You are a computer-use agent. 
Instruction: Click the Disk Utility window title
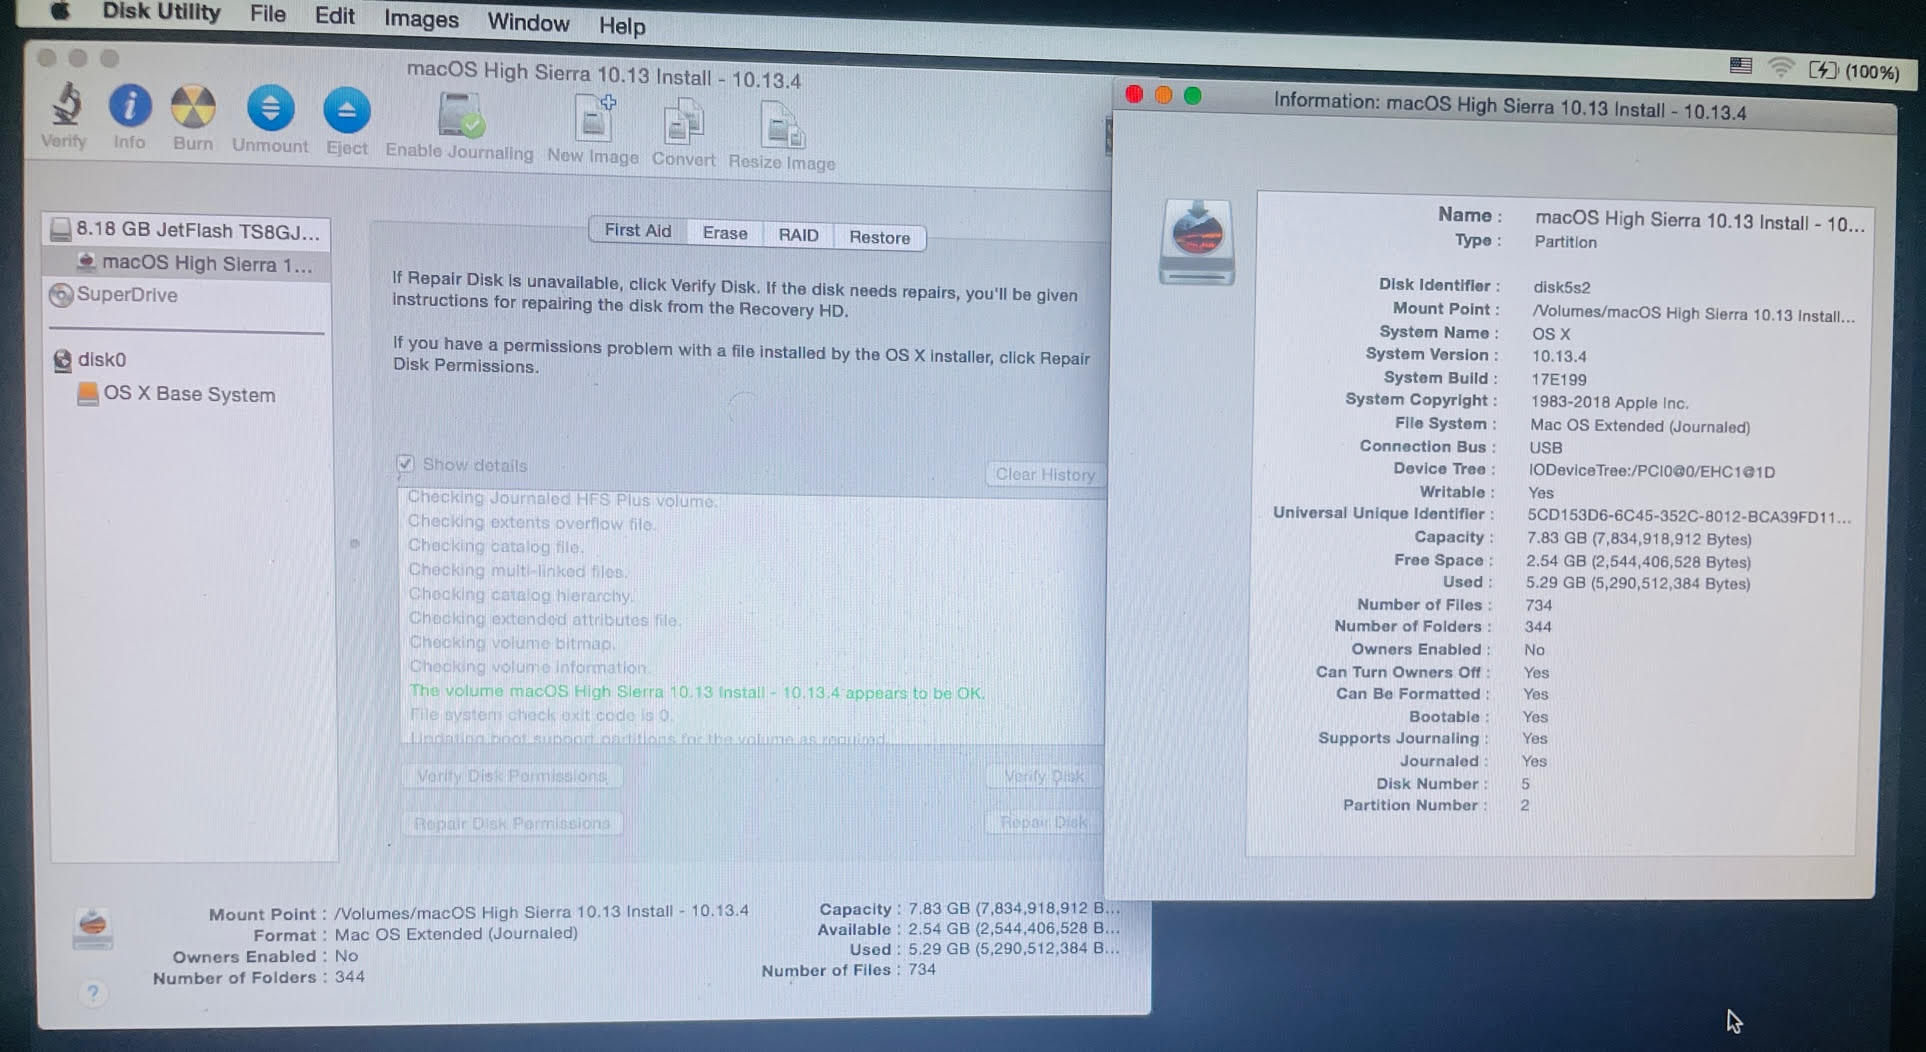point(604,75)
